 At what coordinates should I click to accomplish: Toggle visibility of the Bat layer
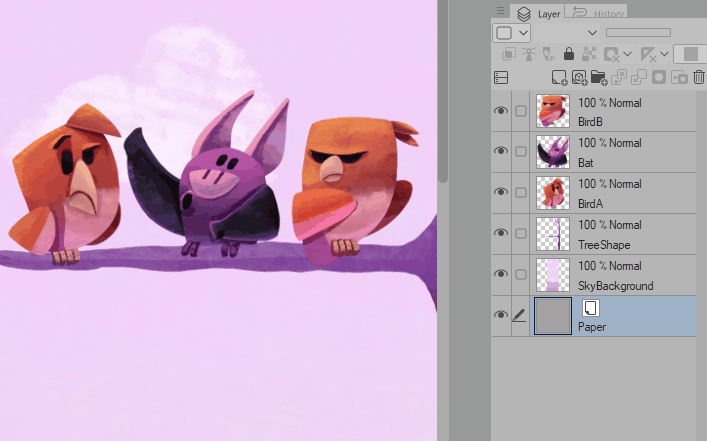[501, 151]
